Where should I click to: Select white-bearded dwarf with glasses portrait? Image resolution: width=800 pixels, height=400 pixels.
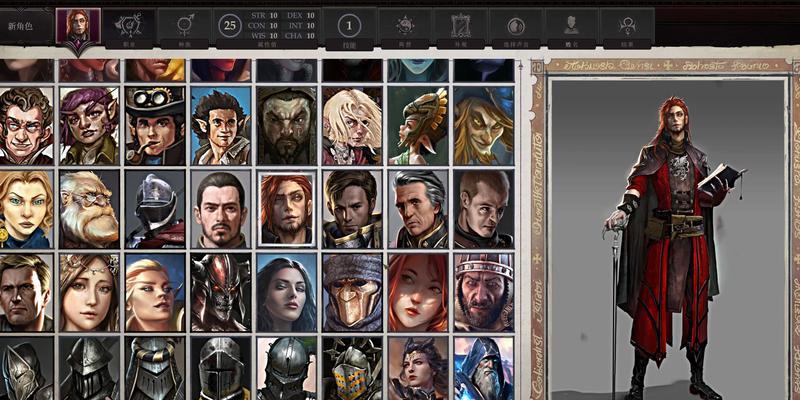pyautogui.click(x=89, y=209)
